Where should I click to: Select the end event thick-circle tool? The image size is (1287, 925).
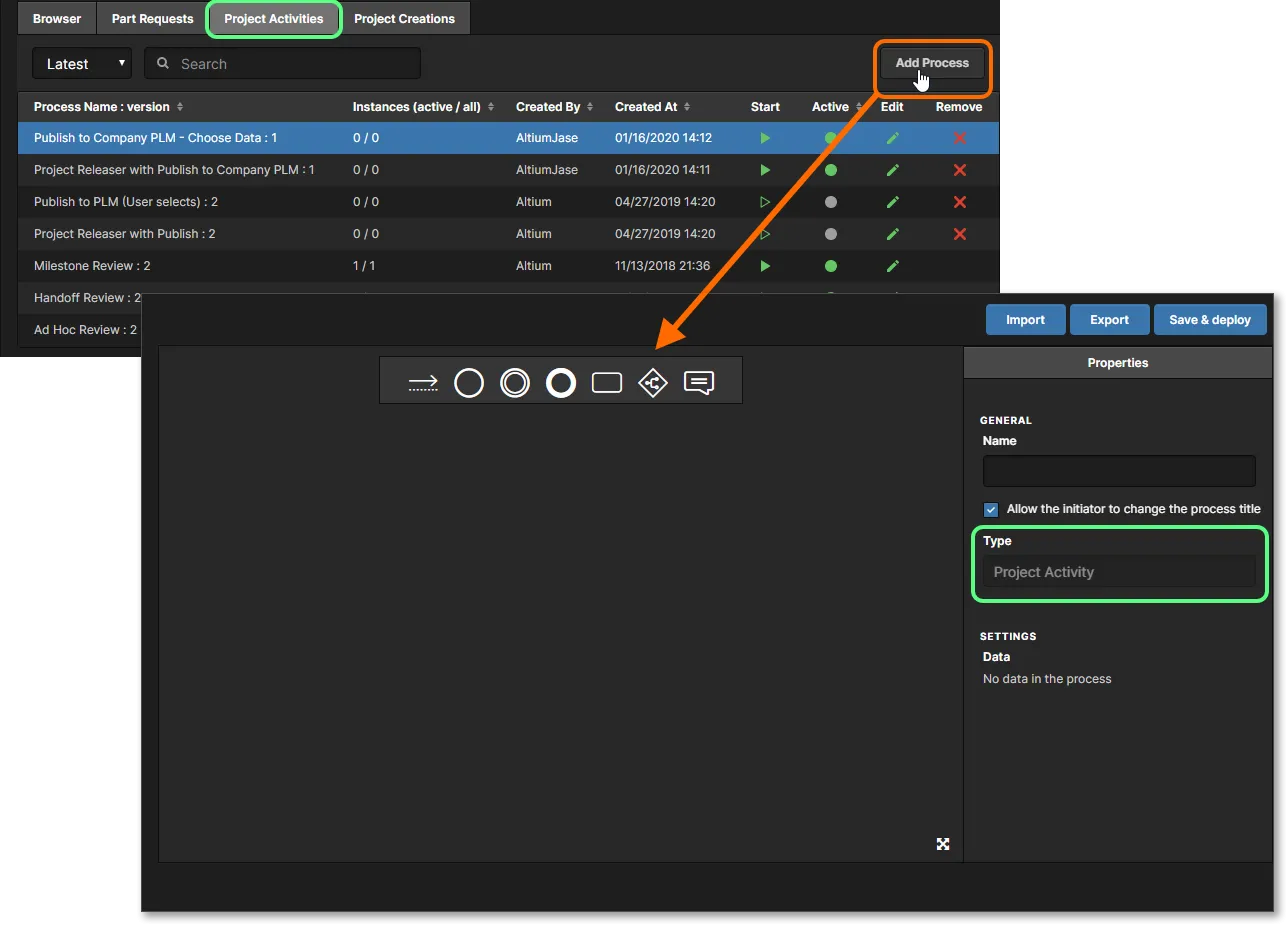point(561,383)
